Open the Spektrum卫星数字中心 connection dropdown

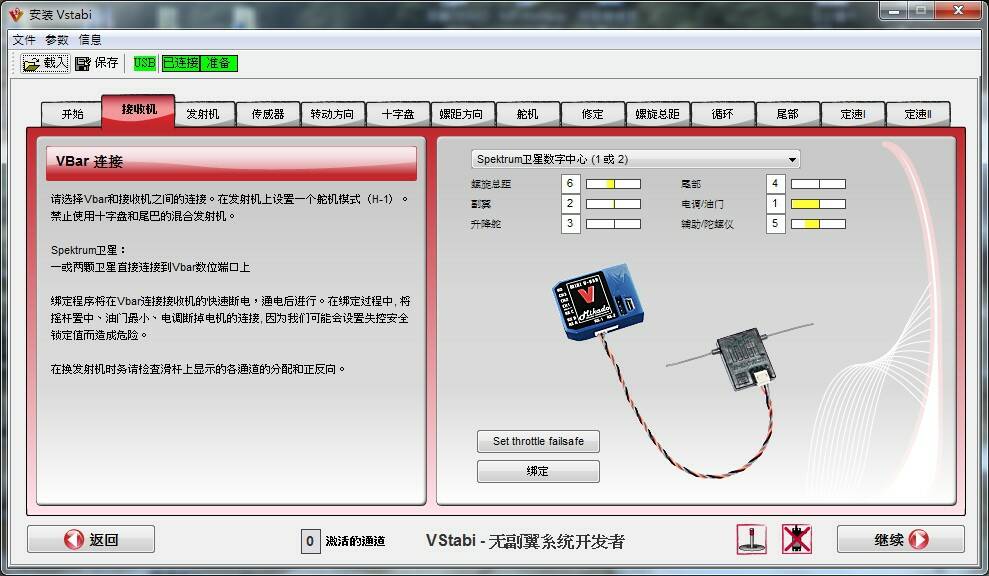(x=635, y=159)
